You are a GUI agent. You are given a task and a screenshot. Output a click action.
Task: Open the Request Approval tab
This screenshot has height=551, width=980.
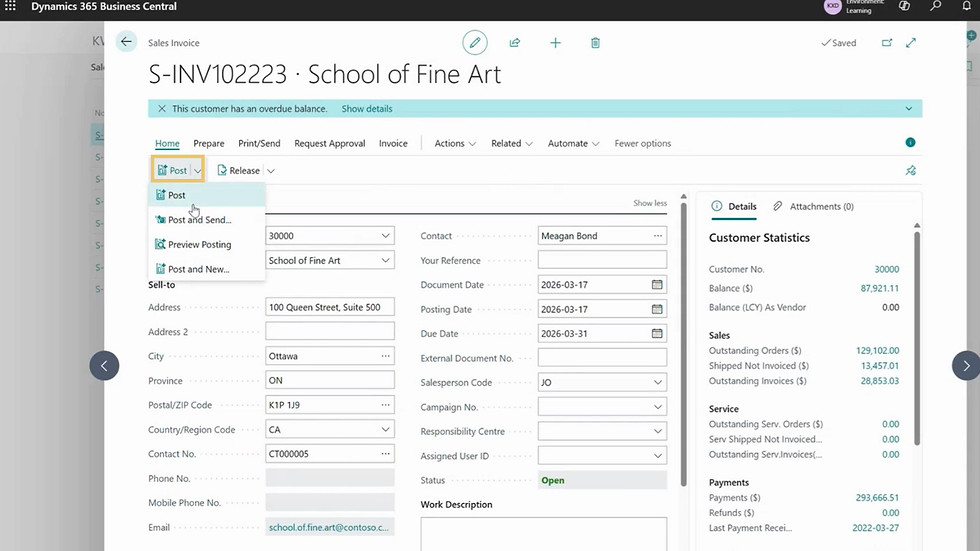pos(329,143)
